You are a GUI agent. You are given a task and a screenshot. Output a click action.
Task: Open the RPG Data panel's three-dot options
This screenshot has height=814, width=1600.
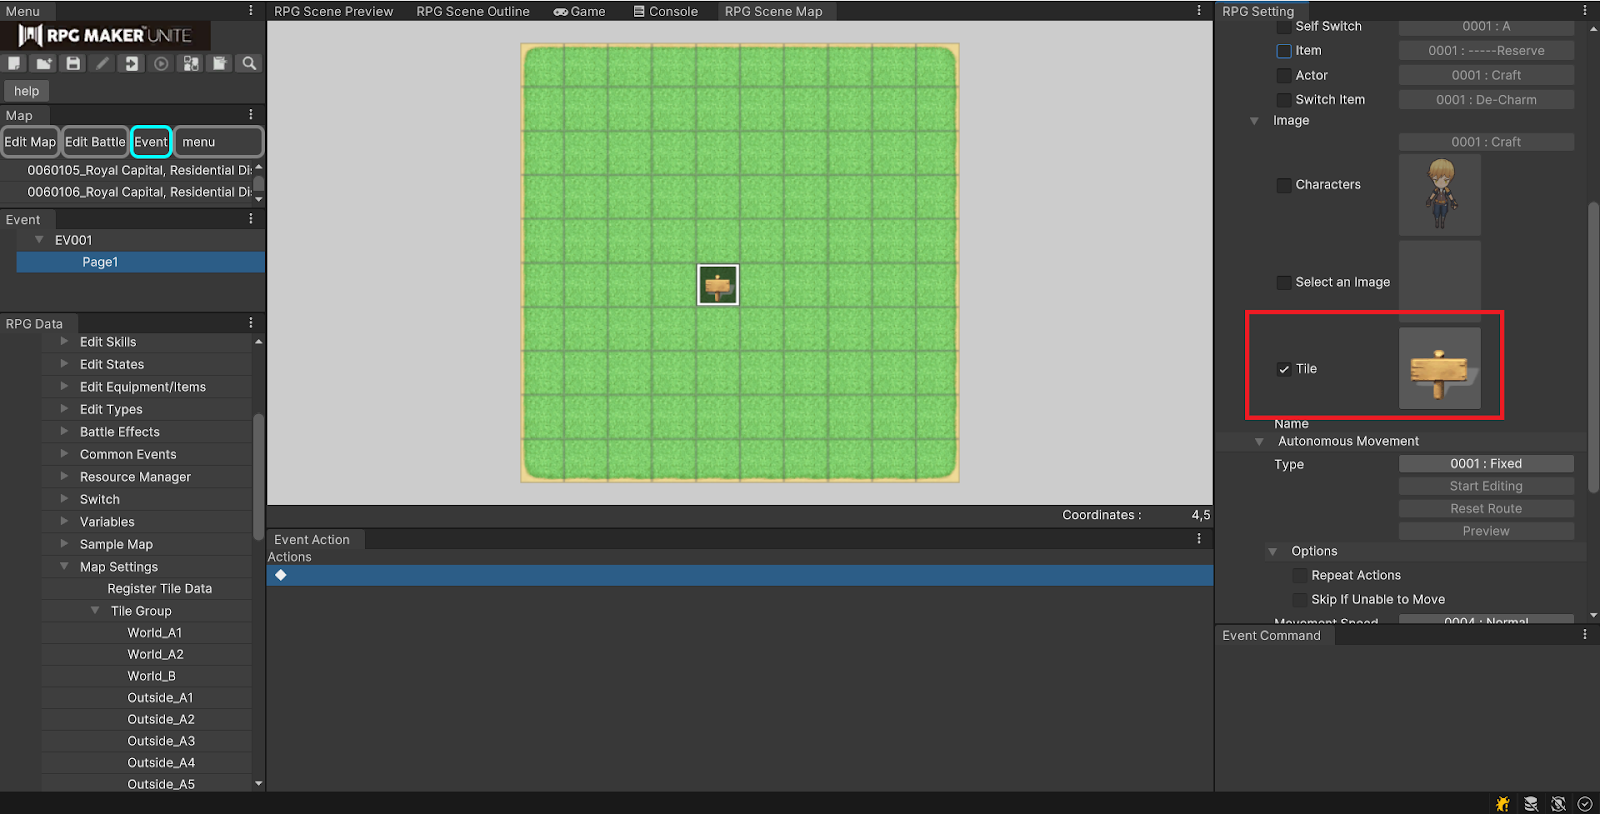click(251, 323)
